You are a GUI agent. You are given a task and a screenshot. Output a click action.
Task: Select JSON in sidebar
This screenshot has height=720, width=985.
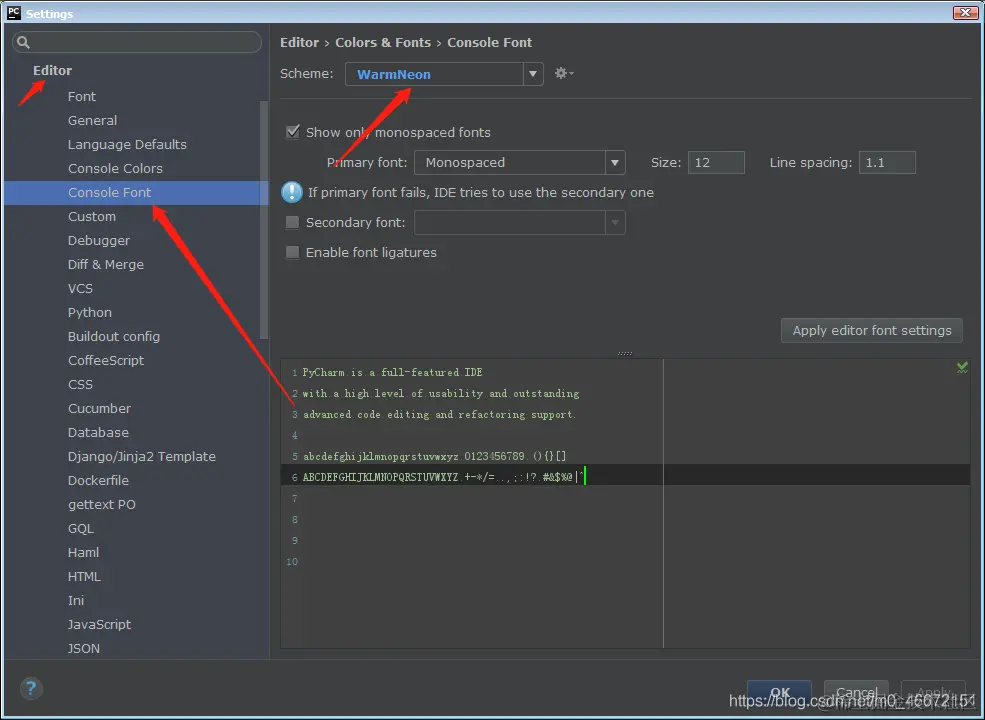click(84, 648)
